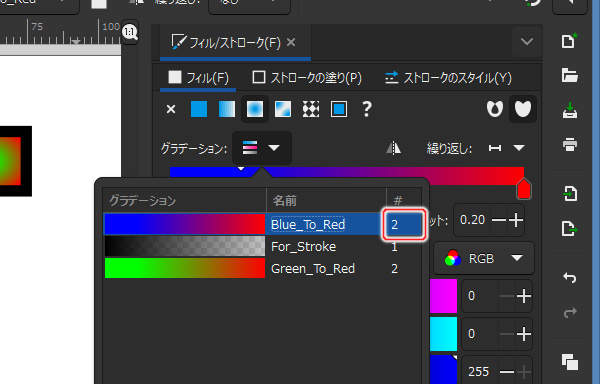Click the export file icon

click(569, 228)
